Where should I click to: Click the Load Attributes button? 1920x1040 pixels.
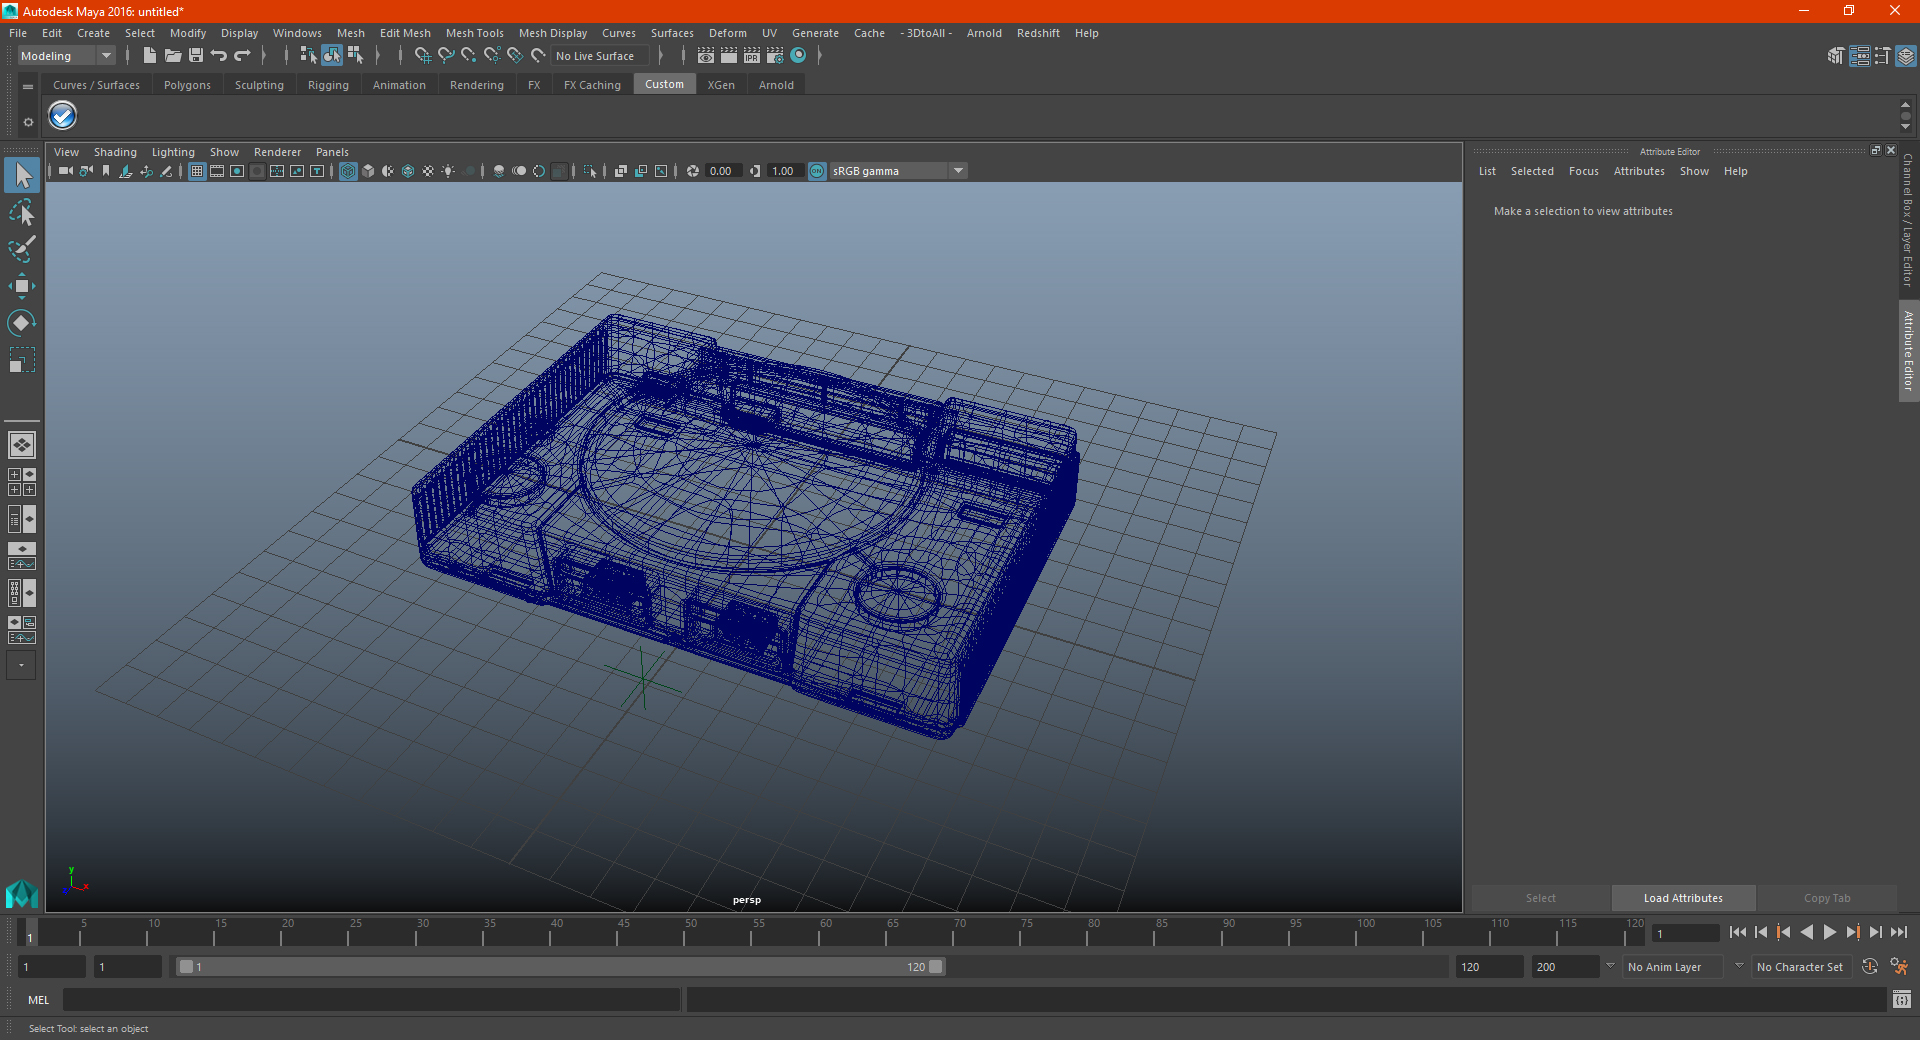click(1683, 898)
